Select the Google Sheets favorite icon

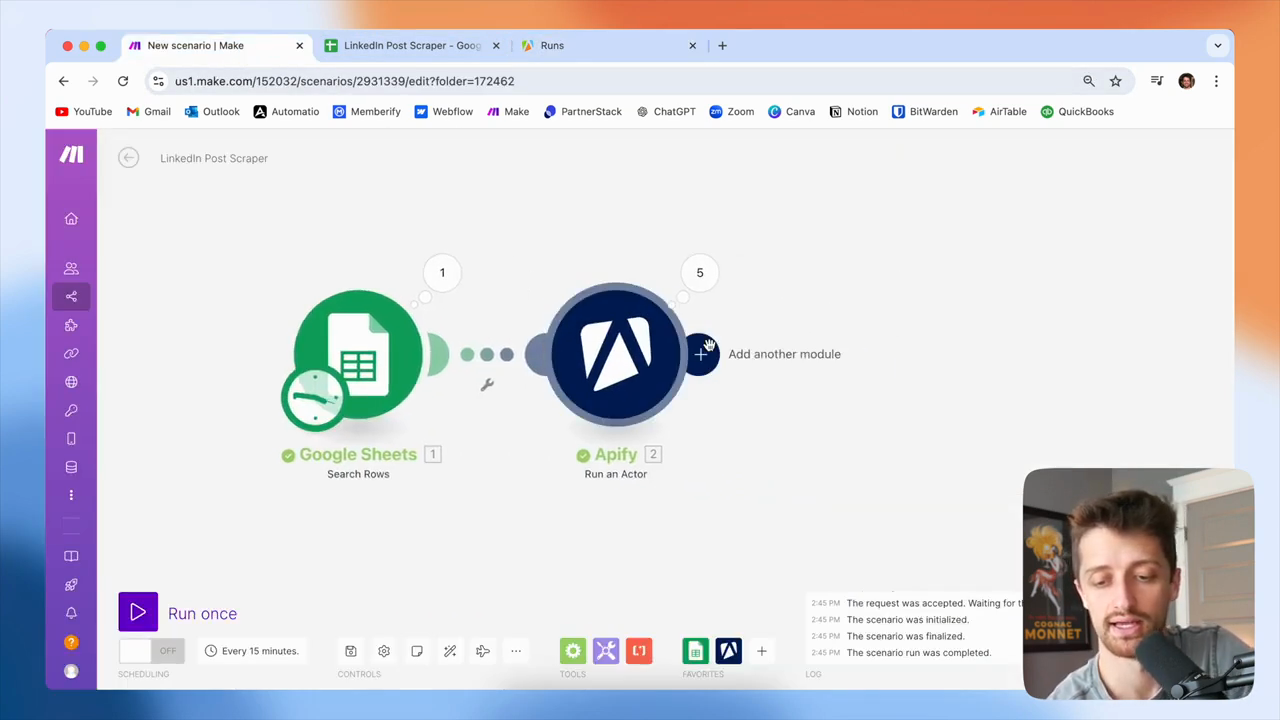point(695,651)
